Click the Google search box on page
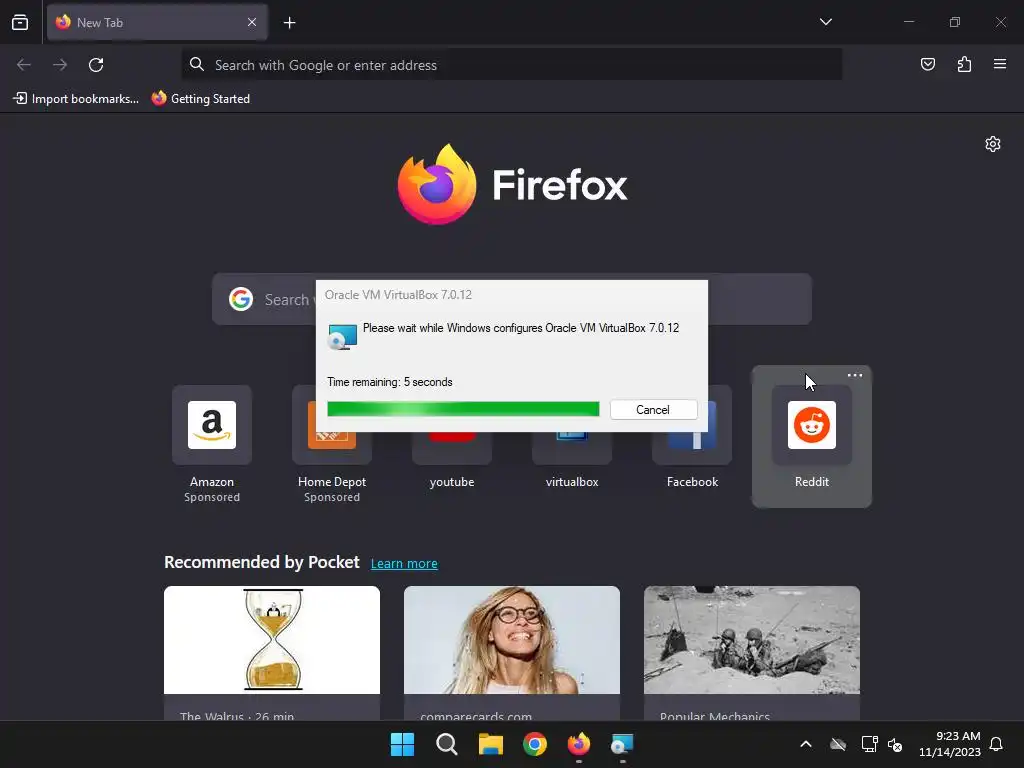This screenshot has width=1024, height=768. [511, 299]
